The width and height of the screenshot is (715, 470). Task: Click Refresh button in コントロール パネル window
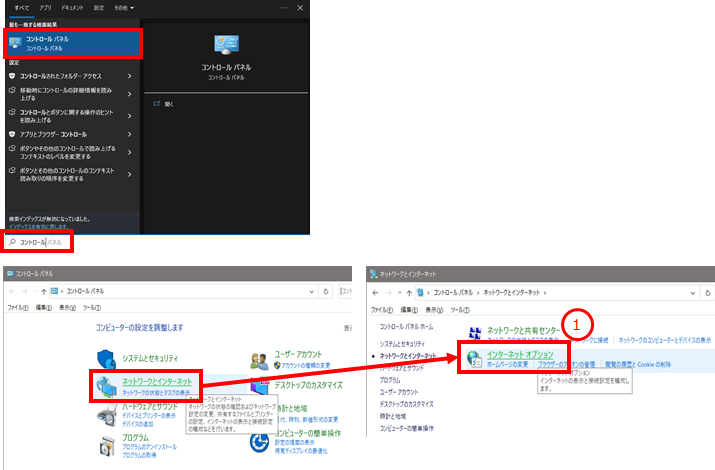coord(326,291)
